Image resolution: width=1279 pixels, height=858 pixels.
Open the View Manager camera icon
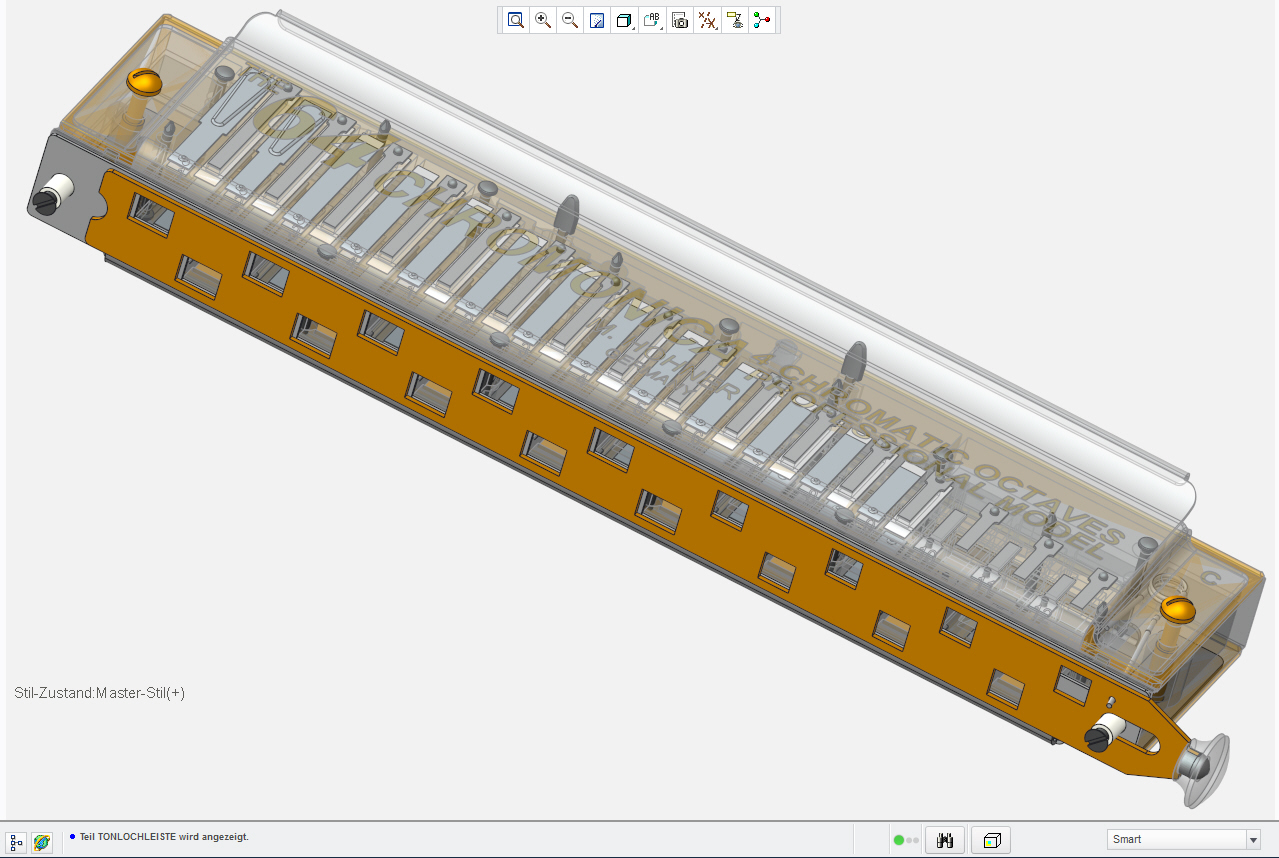coord(680,20)
